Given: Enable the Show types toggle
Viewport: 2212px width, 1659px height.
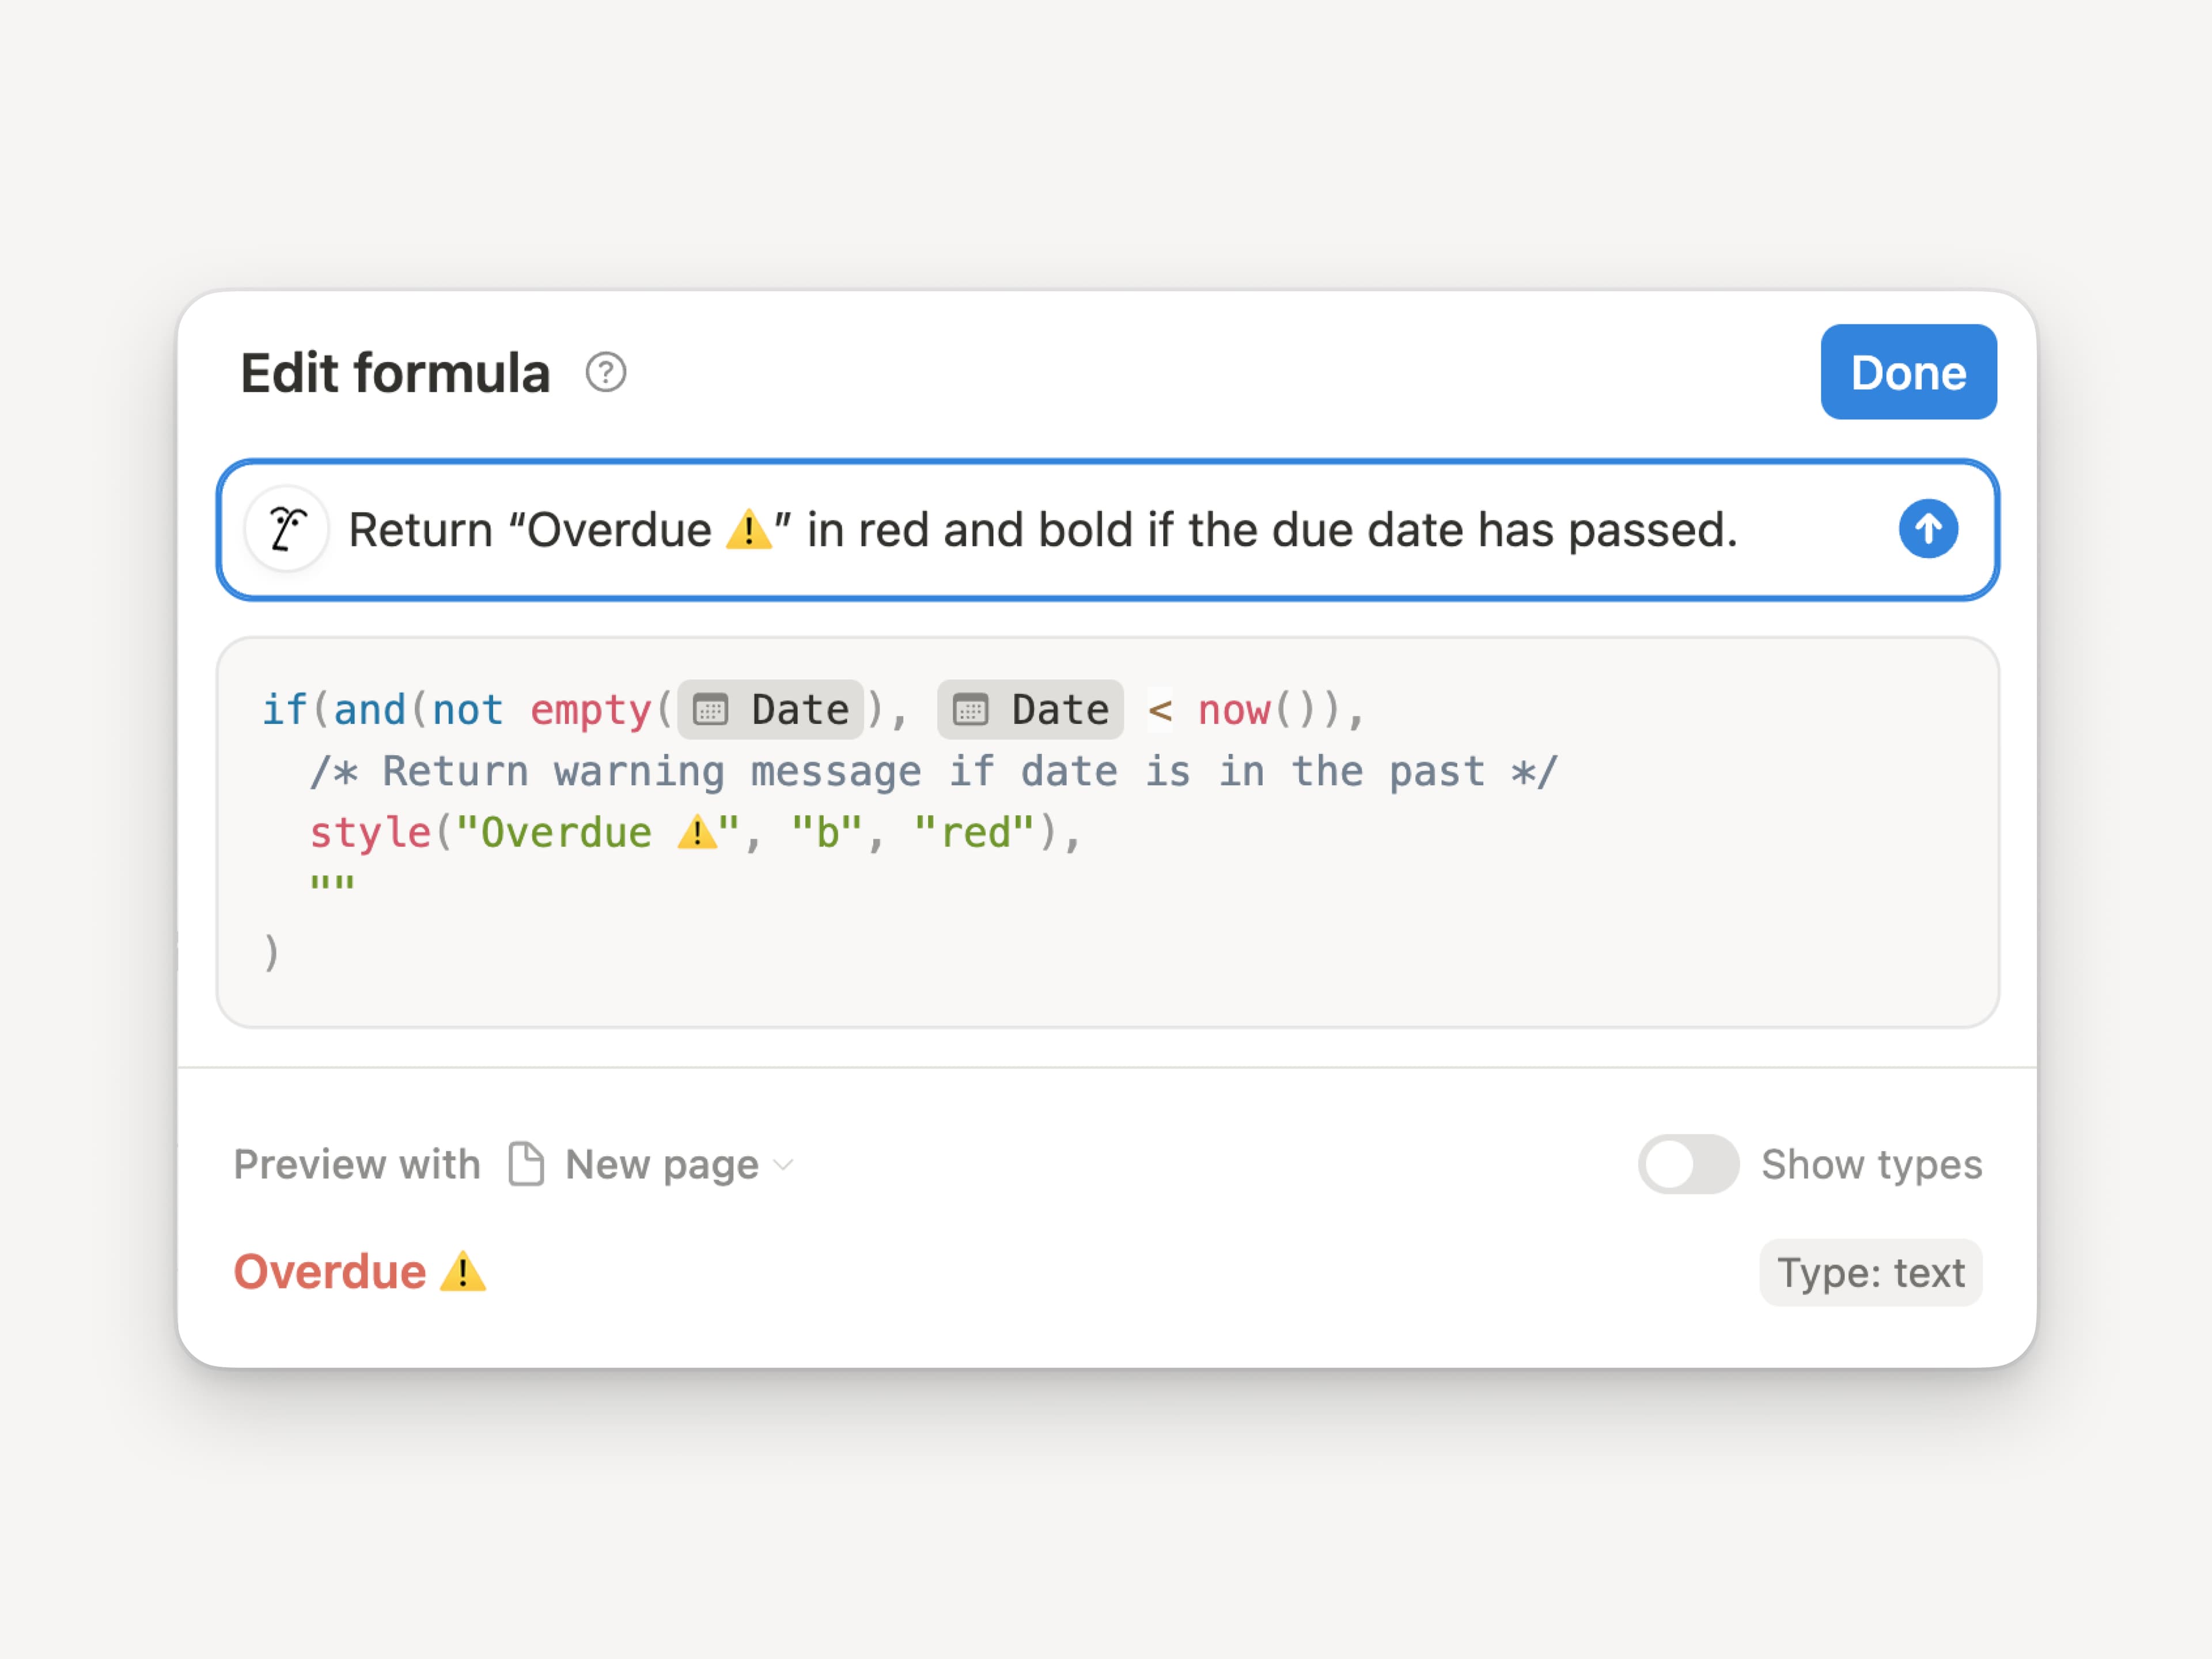Looking at the screenshot, I should click(1688, 1163).
